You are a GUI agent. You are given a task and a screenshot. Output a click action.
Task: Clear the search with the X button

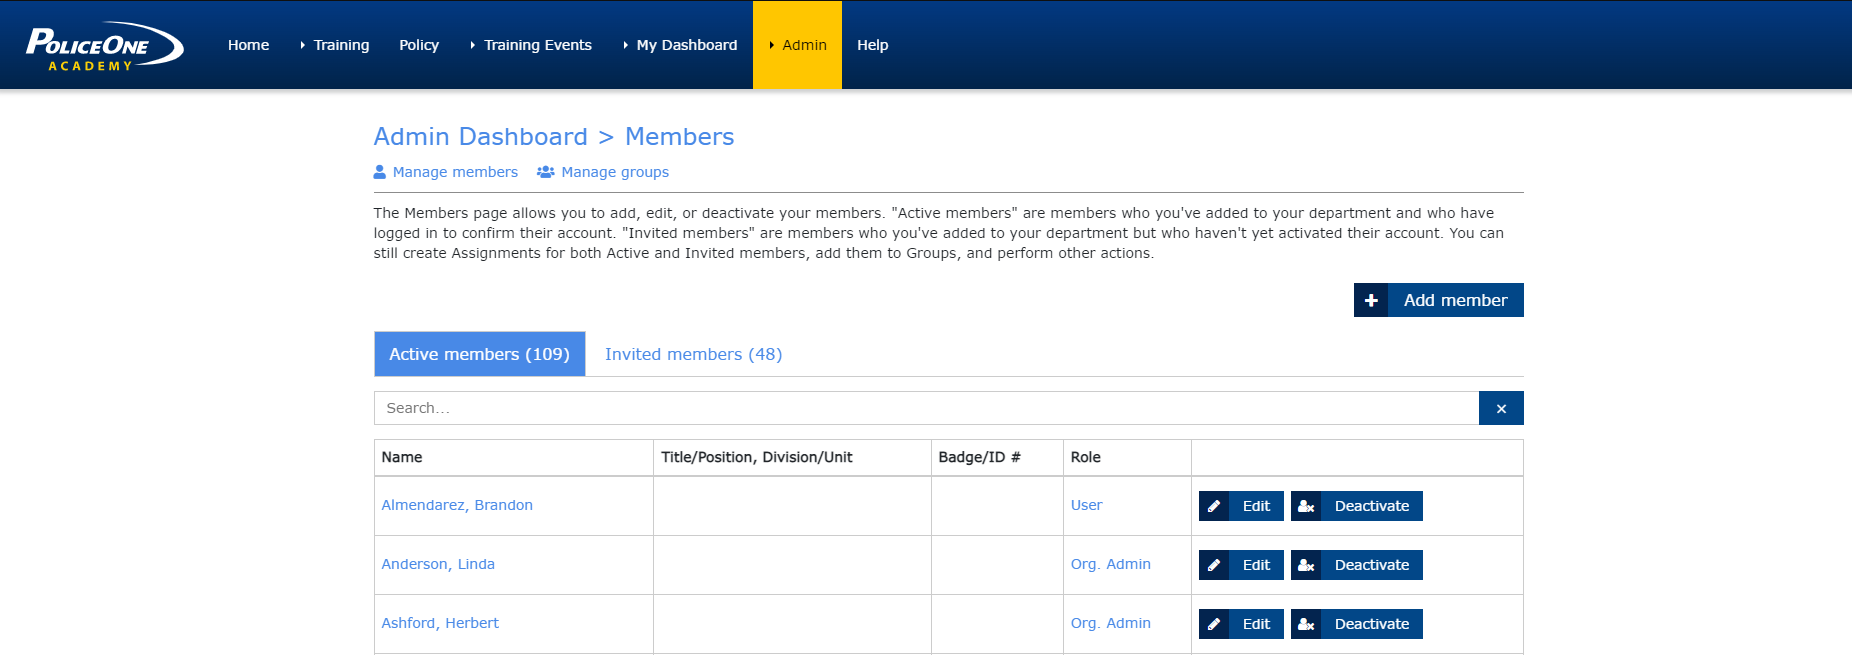tap(1501, 408)
